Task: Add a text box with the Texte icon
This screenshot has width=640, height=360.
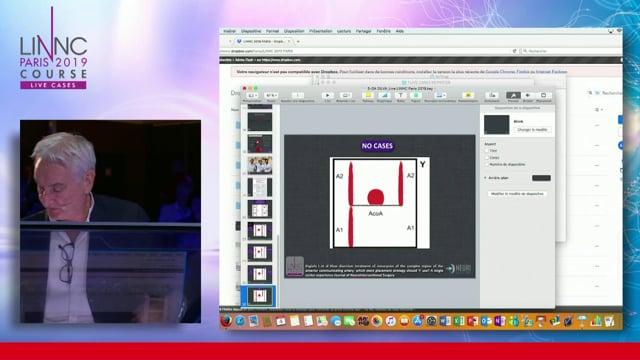Action: pyautogui.click(x=400, y=96)
